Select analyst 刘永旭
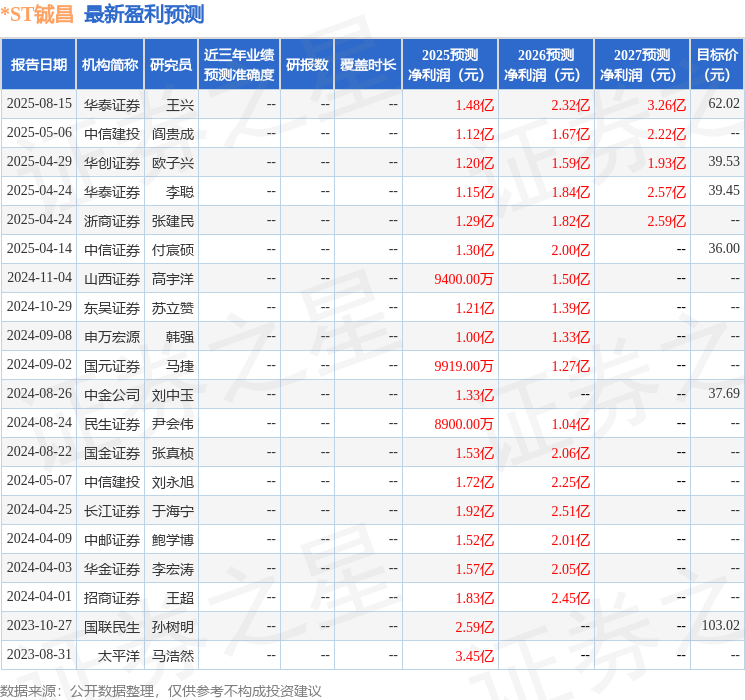Screen dimensions: 745x700 [173, 482]
